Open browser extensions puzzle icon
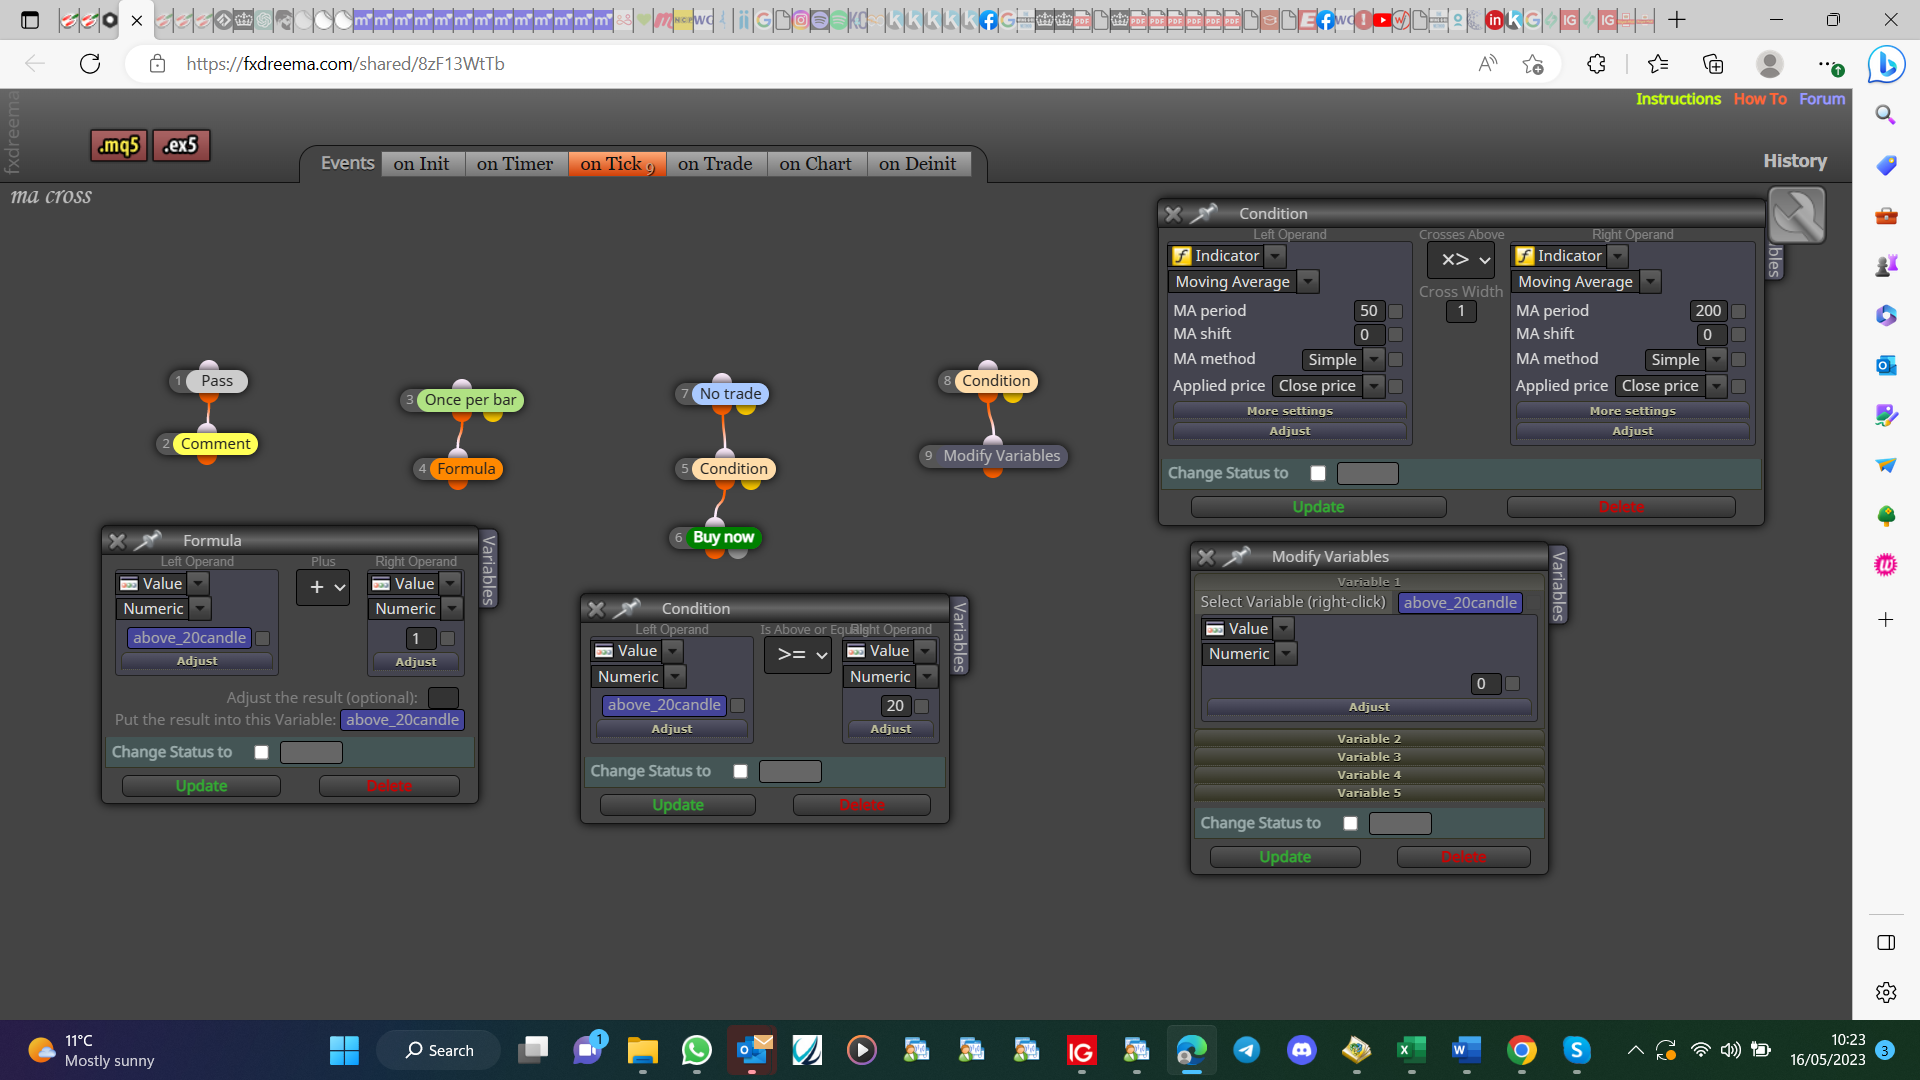This screenshot has width=1920, height=1080. coord(1596,64)
